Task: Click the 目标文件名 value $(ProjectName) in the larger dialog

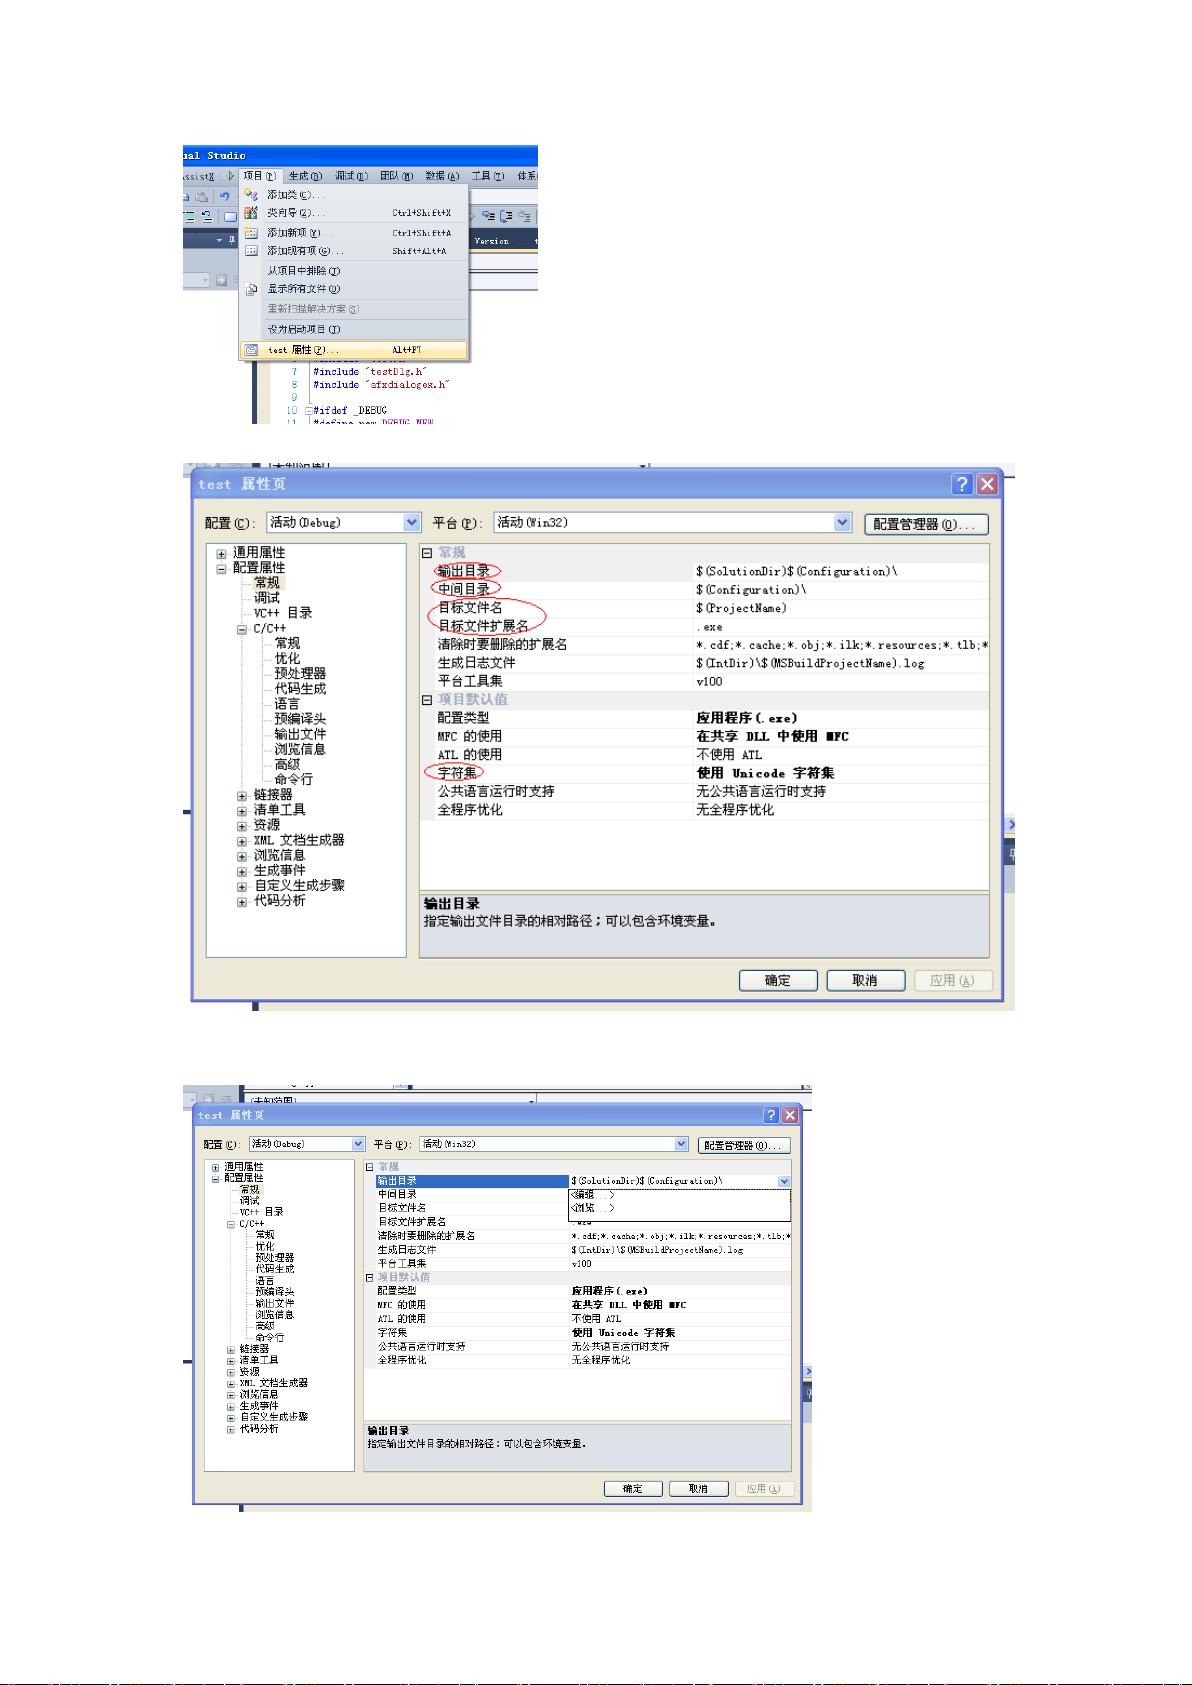Action: 742,608
